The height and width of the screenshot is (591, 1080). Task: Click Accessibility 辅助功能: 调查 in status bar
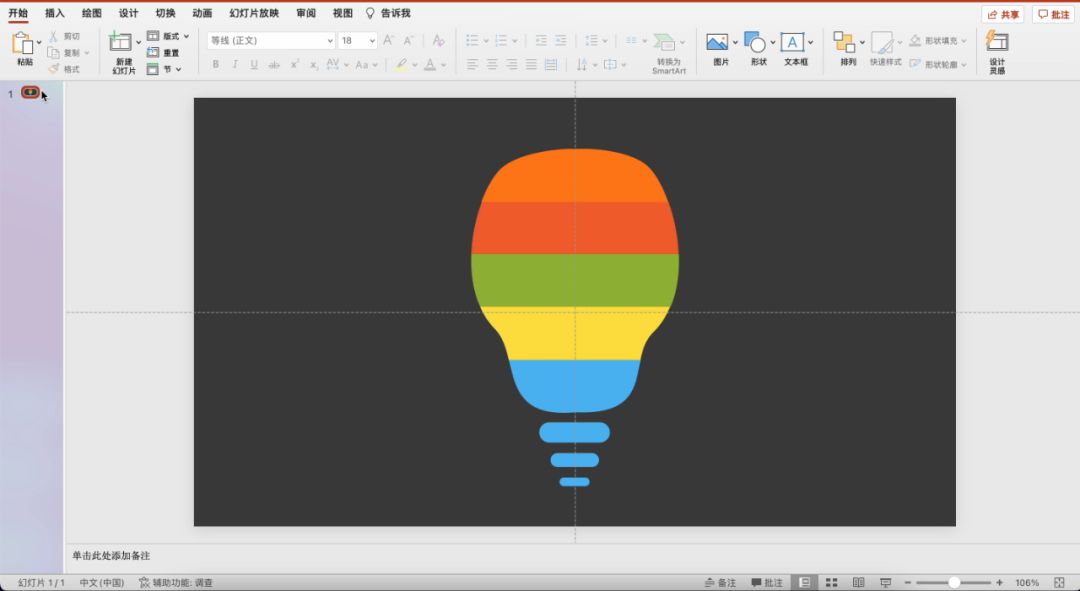pos(176,583)
